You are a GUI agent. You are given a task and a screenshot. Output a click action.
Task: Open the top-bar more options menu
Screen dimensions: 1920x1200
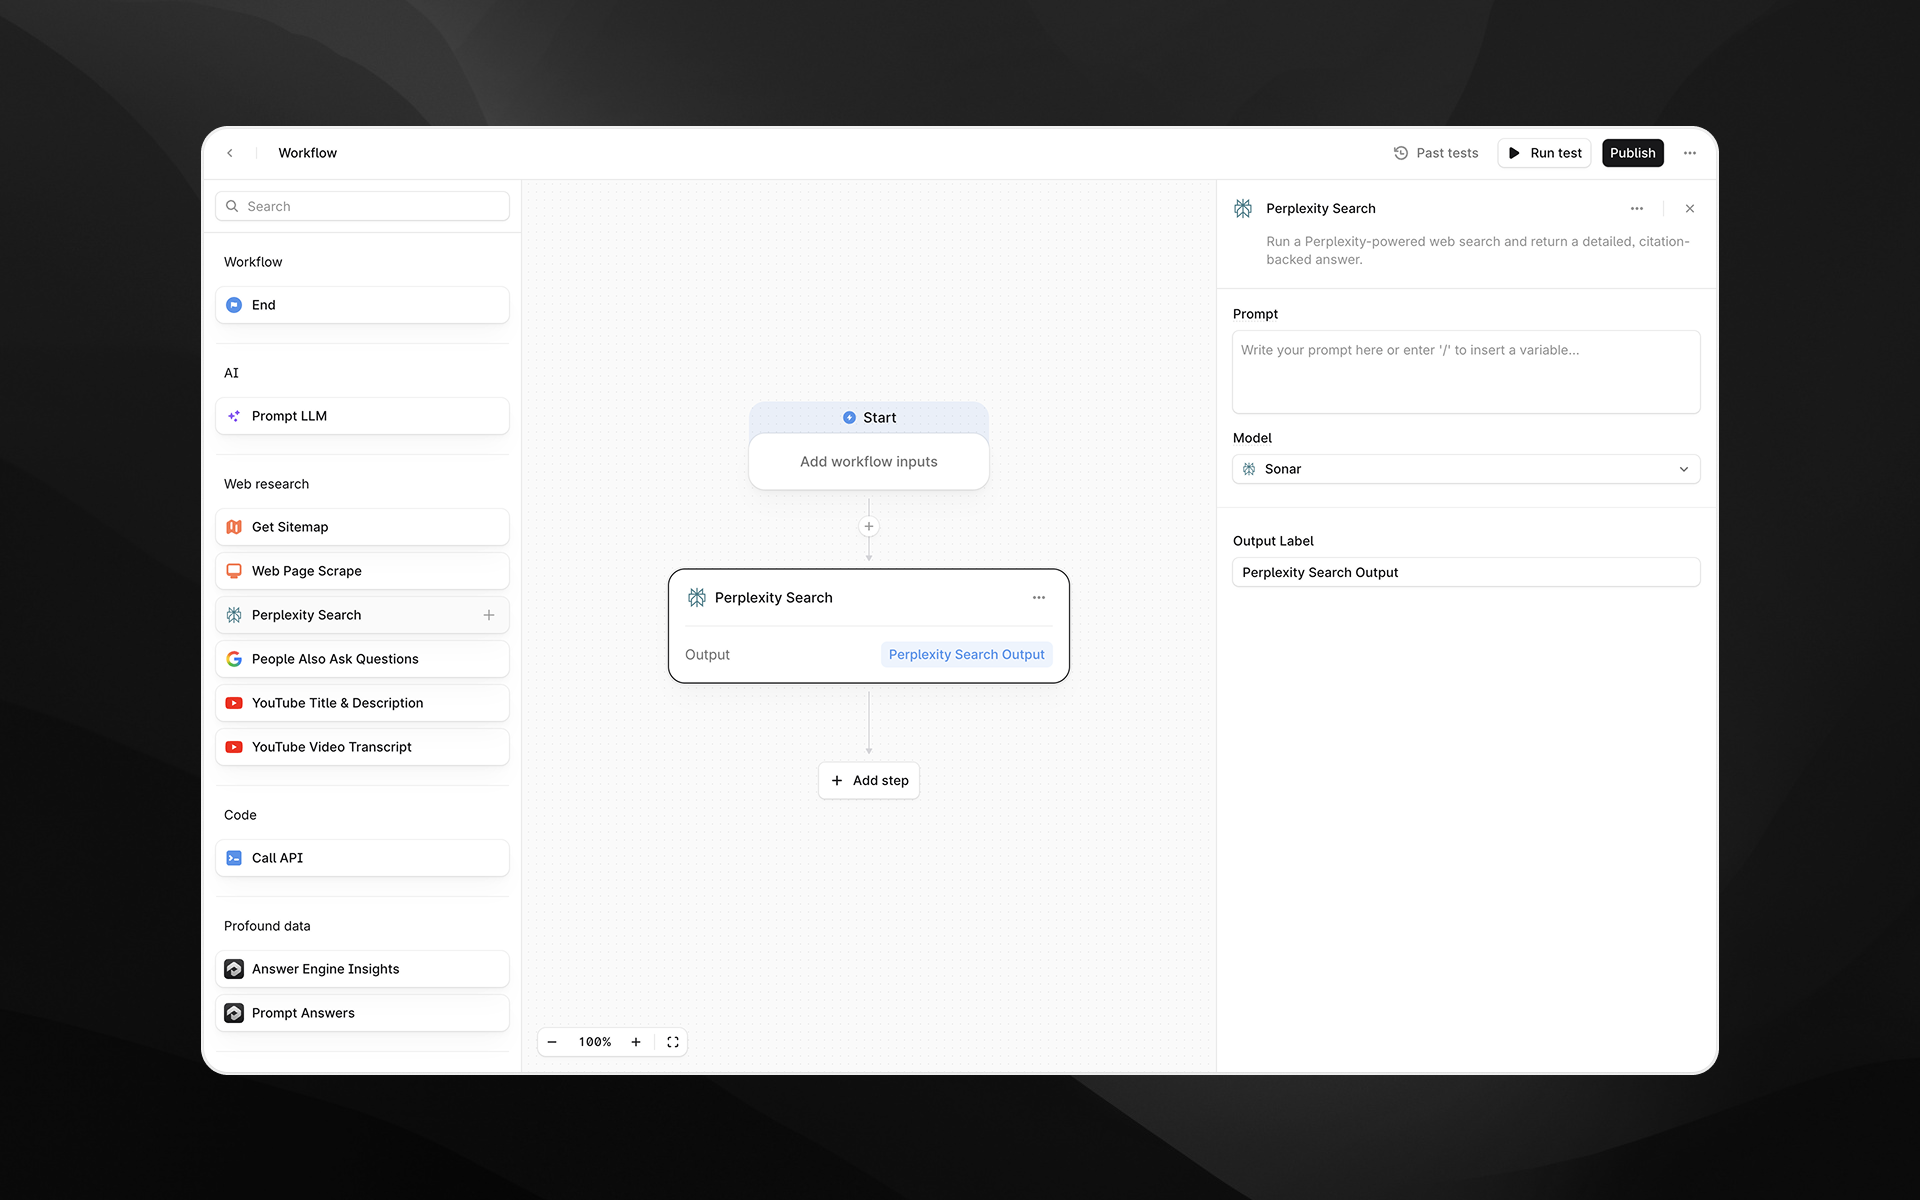pos(1689,153)
